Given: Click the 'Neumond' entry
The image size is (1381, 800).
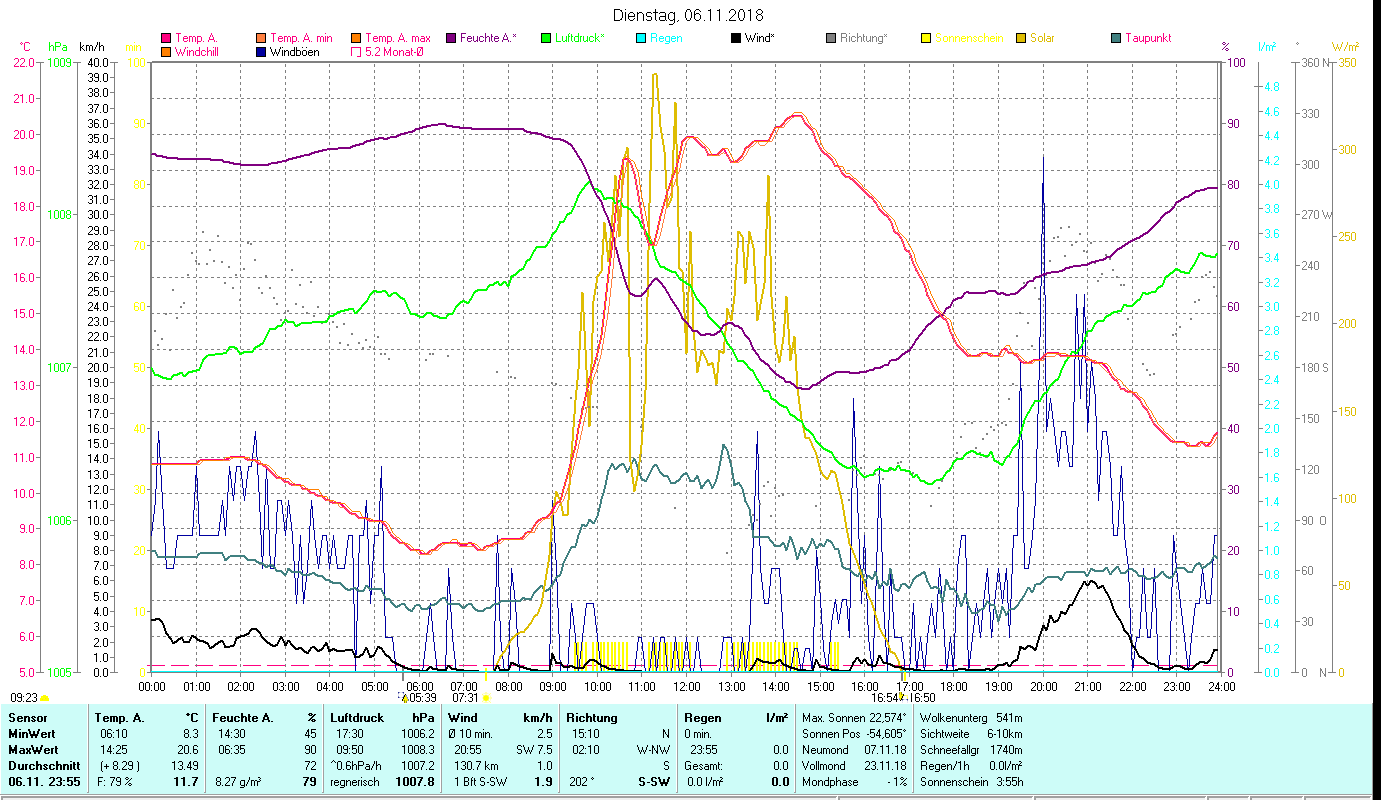Looking at the screenshot, I should (826, 750).
